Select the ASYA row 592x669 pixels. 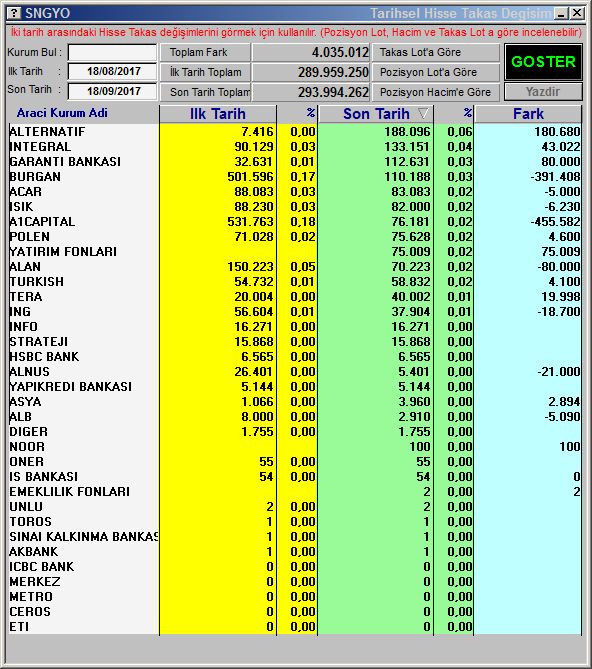(295, 401)
